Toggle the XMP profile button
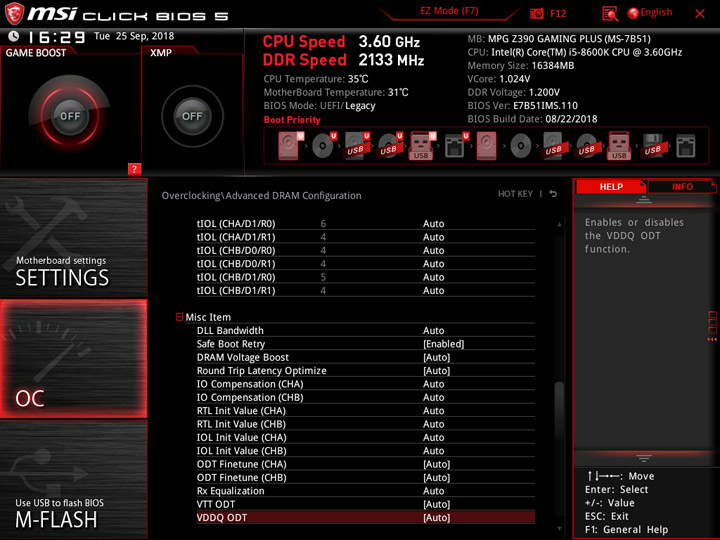Viewport: 720px width, 540px height. tap(192, 116)
